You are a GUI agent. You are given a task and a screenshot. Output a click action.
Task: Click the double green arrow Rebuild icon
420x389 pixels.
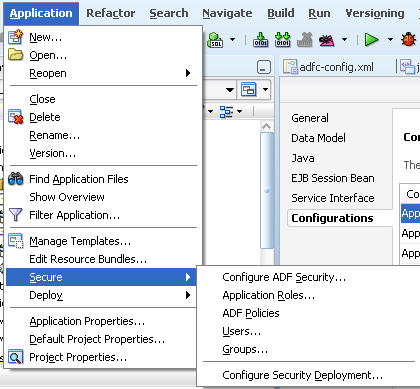tap(282, 40)
